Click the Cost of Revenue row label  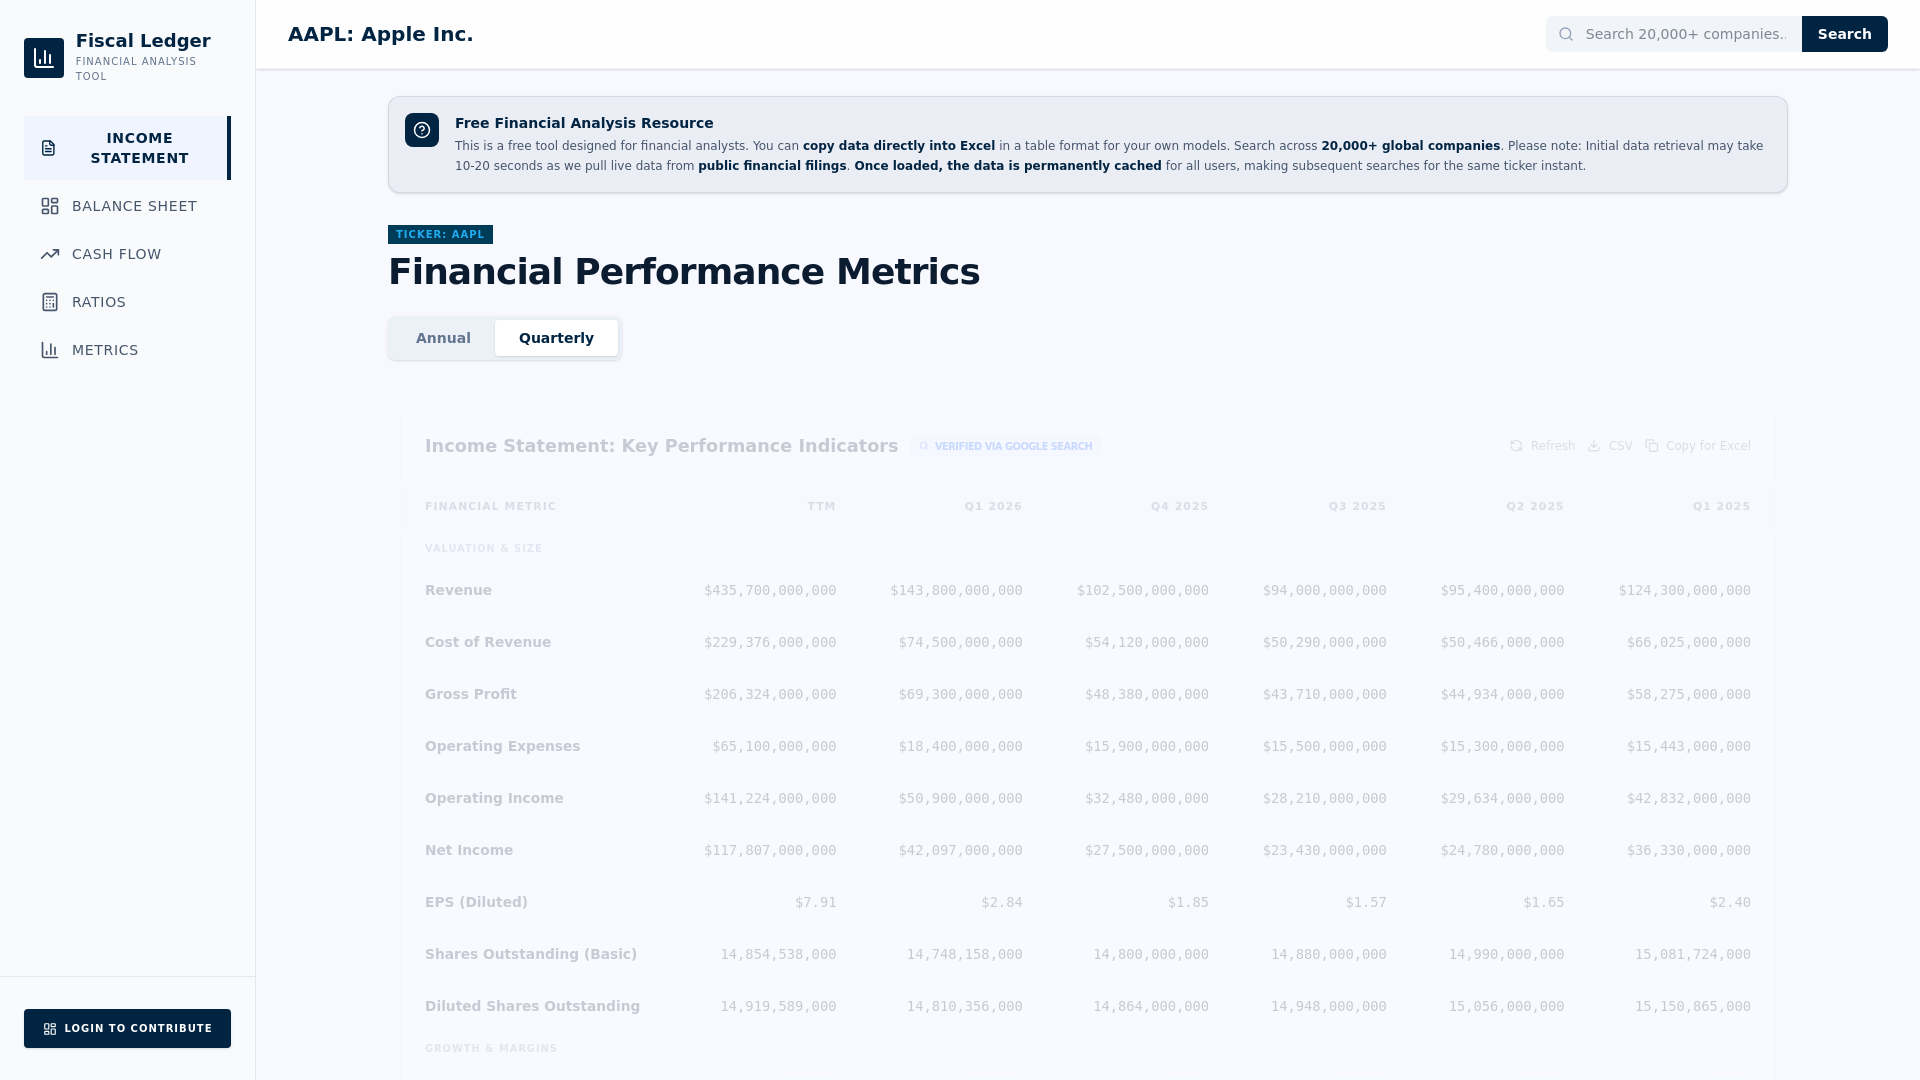pyautogui.click(x=488, y=642)
